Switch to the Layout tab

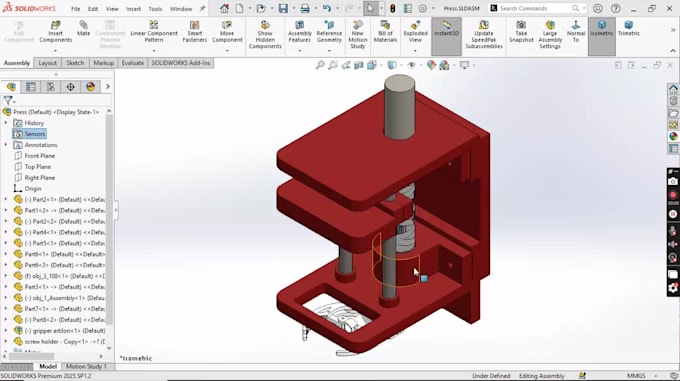click(47, 63)
